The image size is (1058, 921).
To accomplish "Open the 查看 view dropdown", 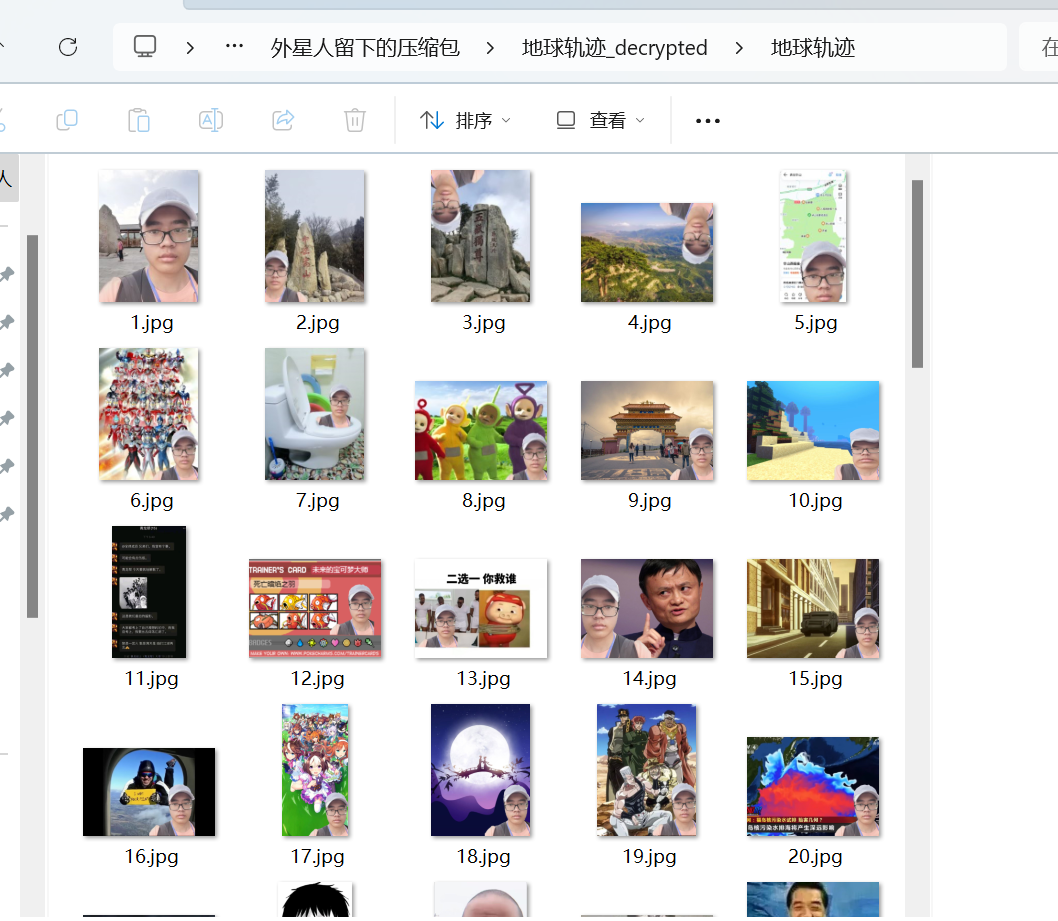I will 601,121.
